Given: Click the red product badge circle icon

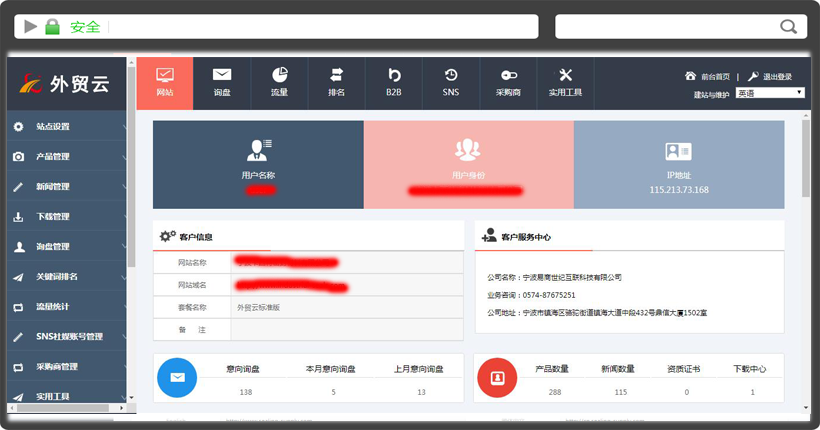Looking at the screenshot, I should 497,378.
